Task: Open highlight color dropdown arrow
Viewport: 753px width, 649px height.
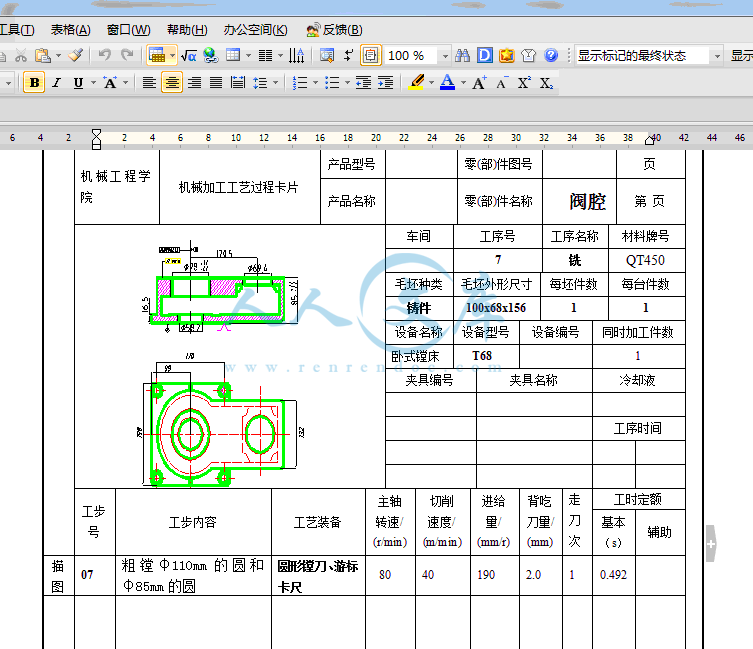Action: click(431, 83)
